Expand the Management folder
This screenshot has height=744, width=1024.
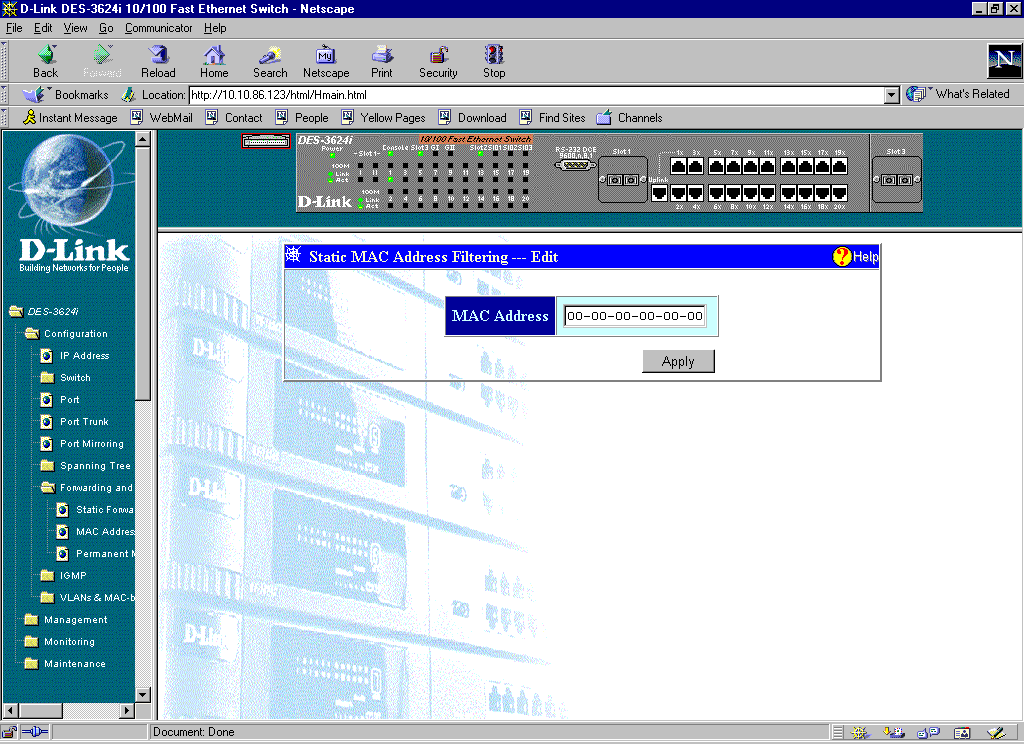[33, 620]
